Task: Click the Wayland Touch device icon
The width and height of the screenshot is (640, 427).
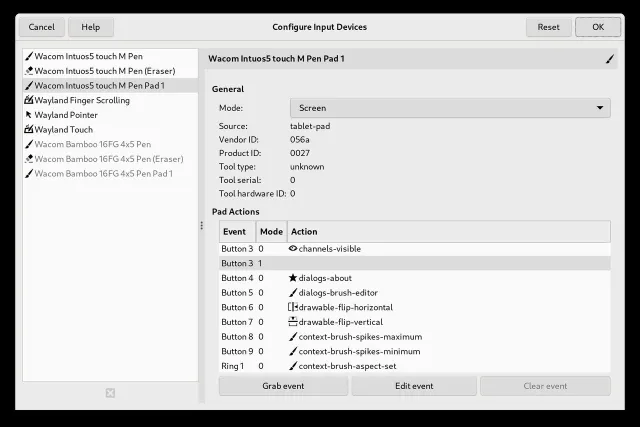Action: pyautogui.click(x=29, y=129)
